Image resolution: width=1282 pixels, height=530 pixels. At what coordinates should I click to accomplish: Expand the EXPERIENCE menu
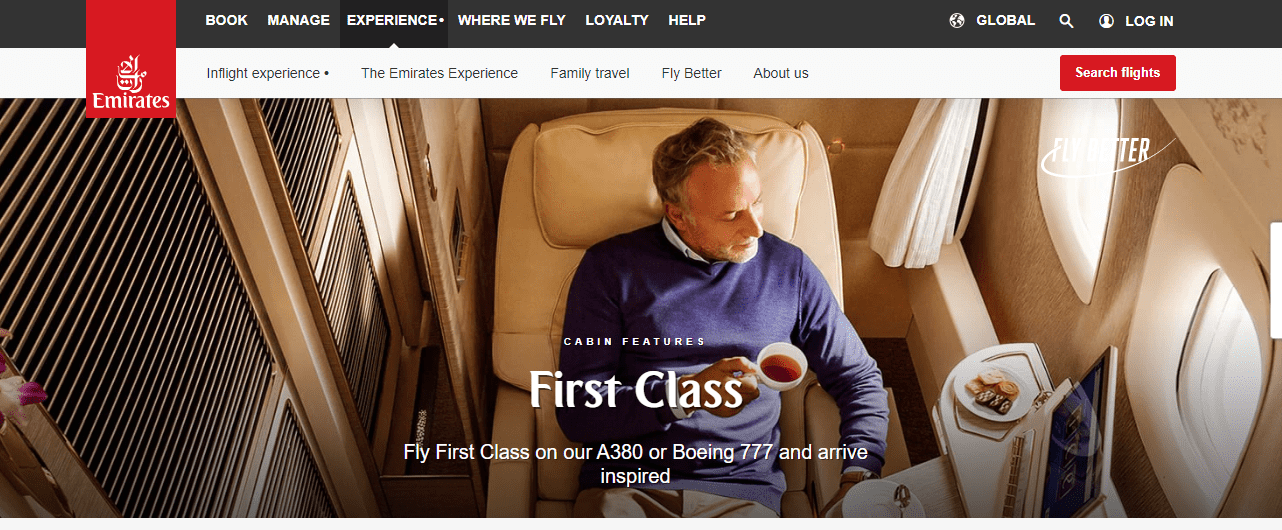click(394, 20)
